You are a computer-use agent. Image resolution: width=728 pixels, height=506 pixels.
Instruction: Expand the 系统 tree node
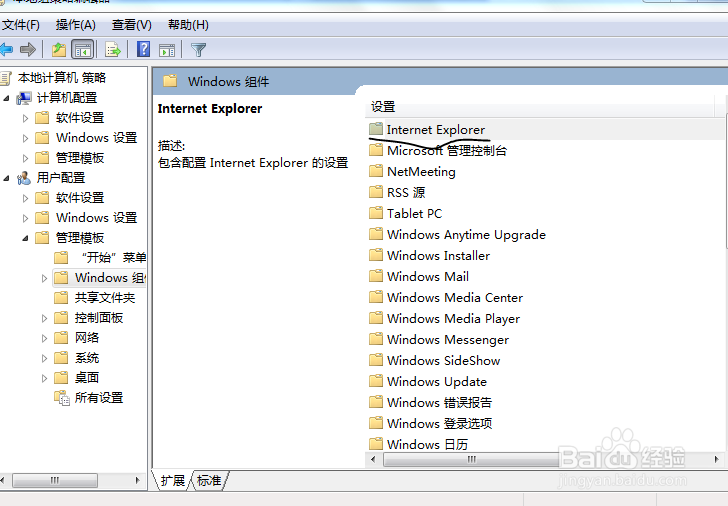click(45, 358)
